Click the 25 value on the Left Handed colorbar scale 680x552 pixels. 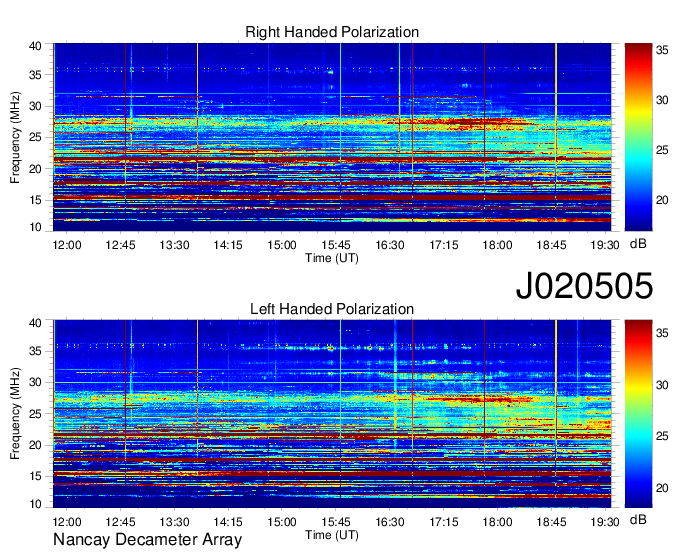662,436
